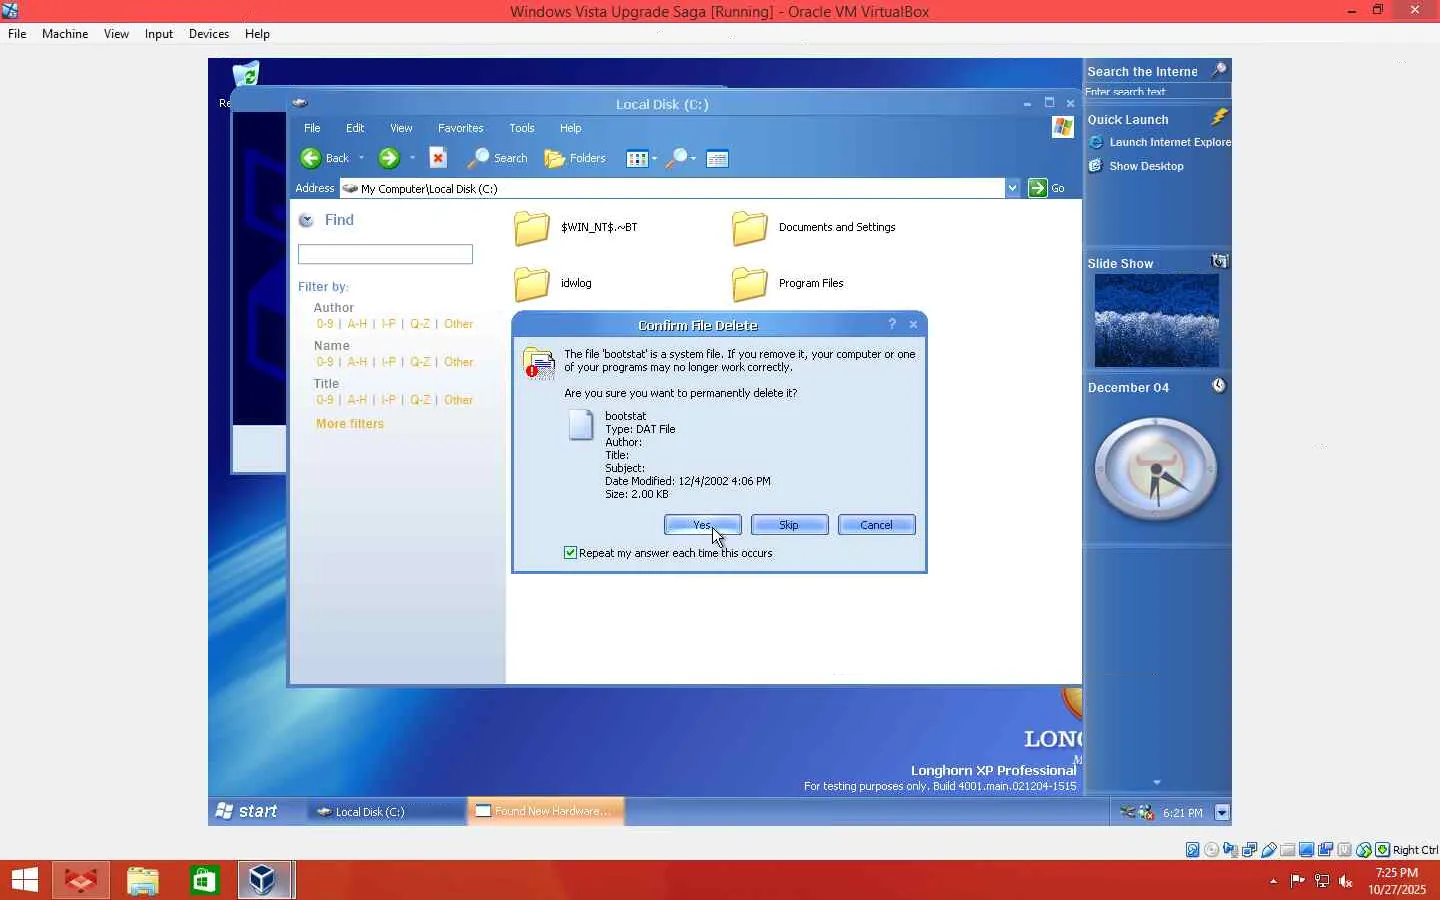Click the Quick Launch lightning bolt icon
1440x900 pixels.
point(1219,117)
